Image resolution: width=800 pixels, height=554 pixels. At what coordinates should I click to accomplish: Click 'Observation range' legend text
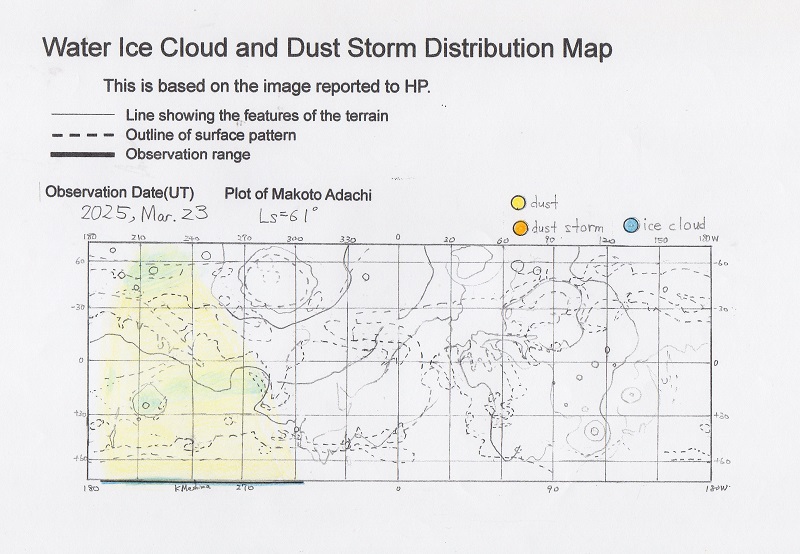click(188, 154)
